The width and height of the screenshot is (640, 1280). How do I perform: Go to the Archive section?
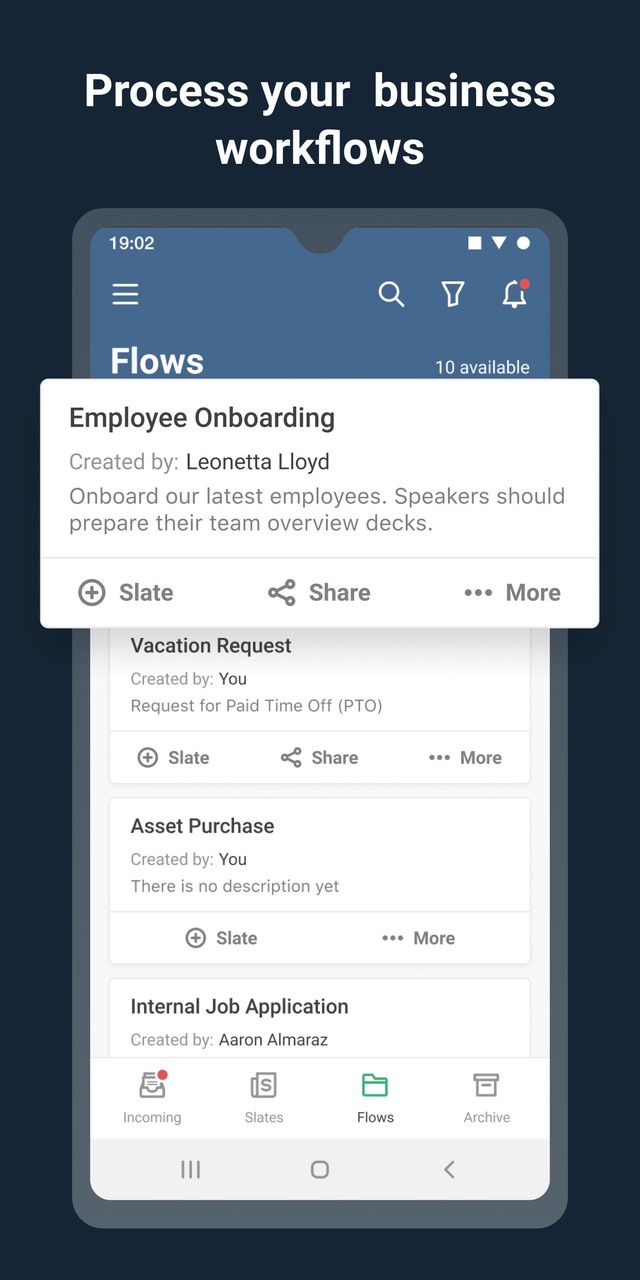coord(486,1097)
